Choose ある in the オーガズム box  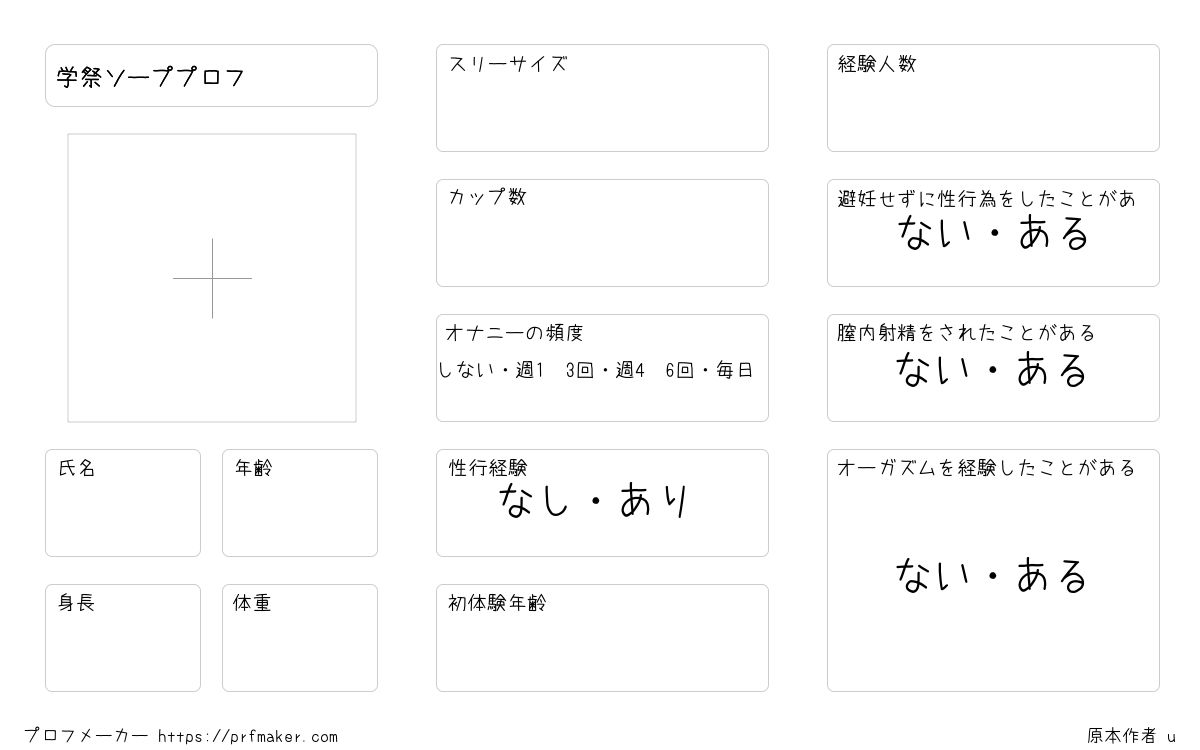coord(1053,576)
